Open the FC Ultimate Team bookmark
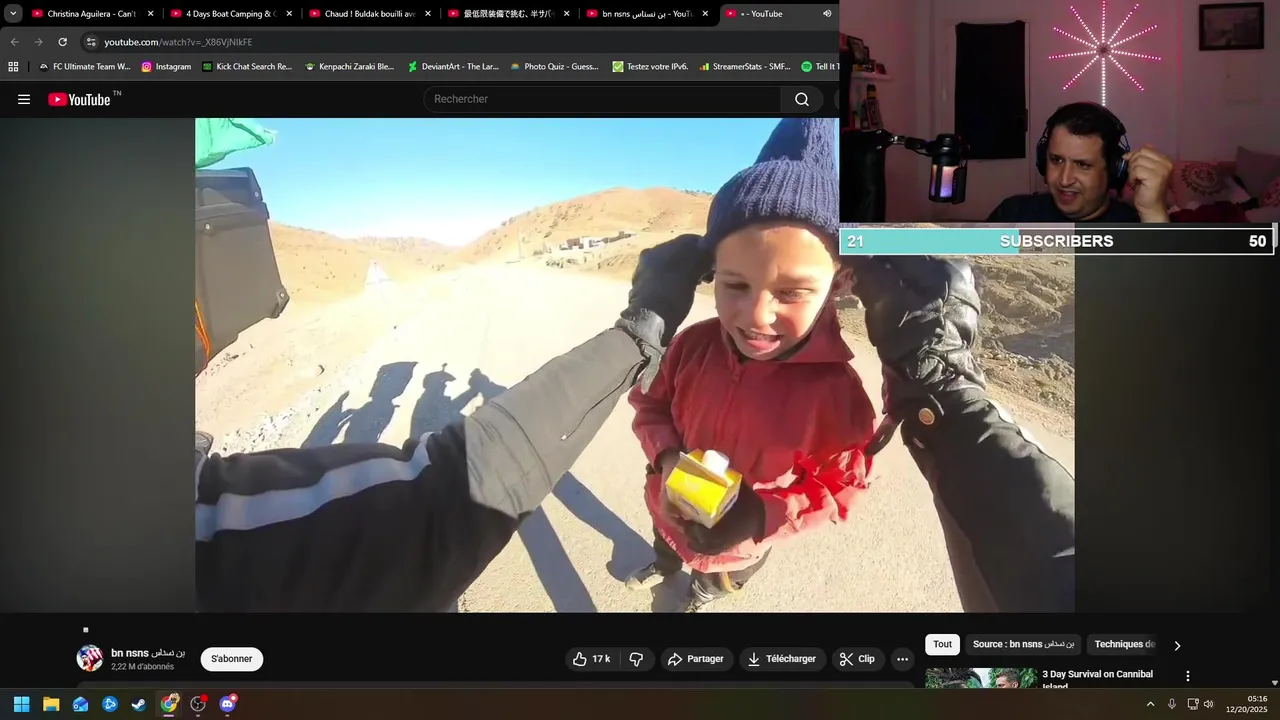Viewport: 1280px width, 720px height. pos(84,67)
